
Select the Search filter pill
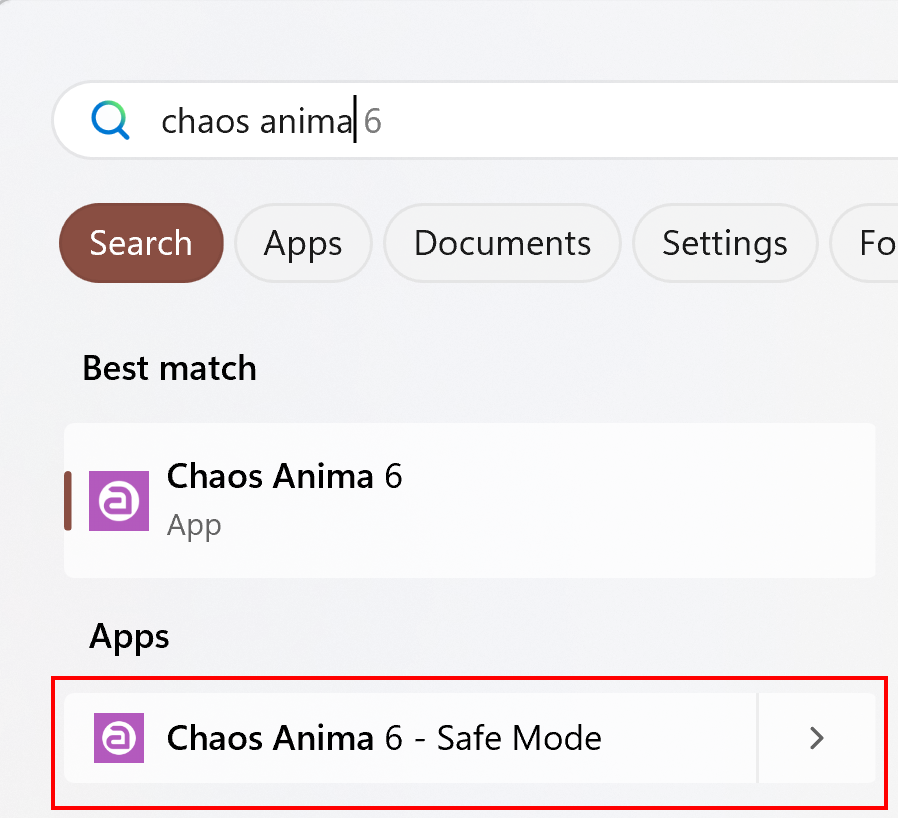(x=141, y=243)
